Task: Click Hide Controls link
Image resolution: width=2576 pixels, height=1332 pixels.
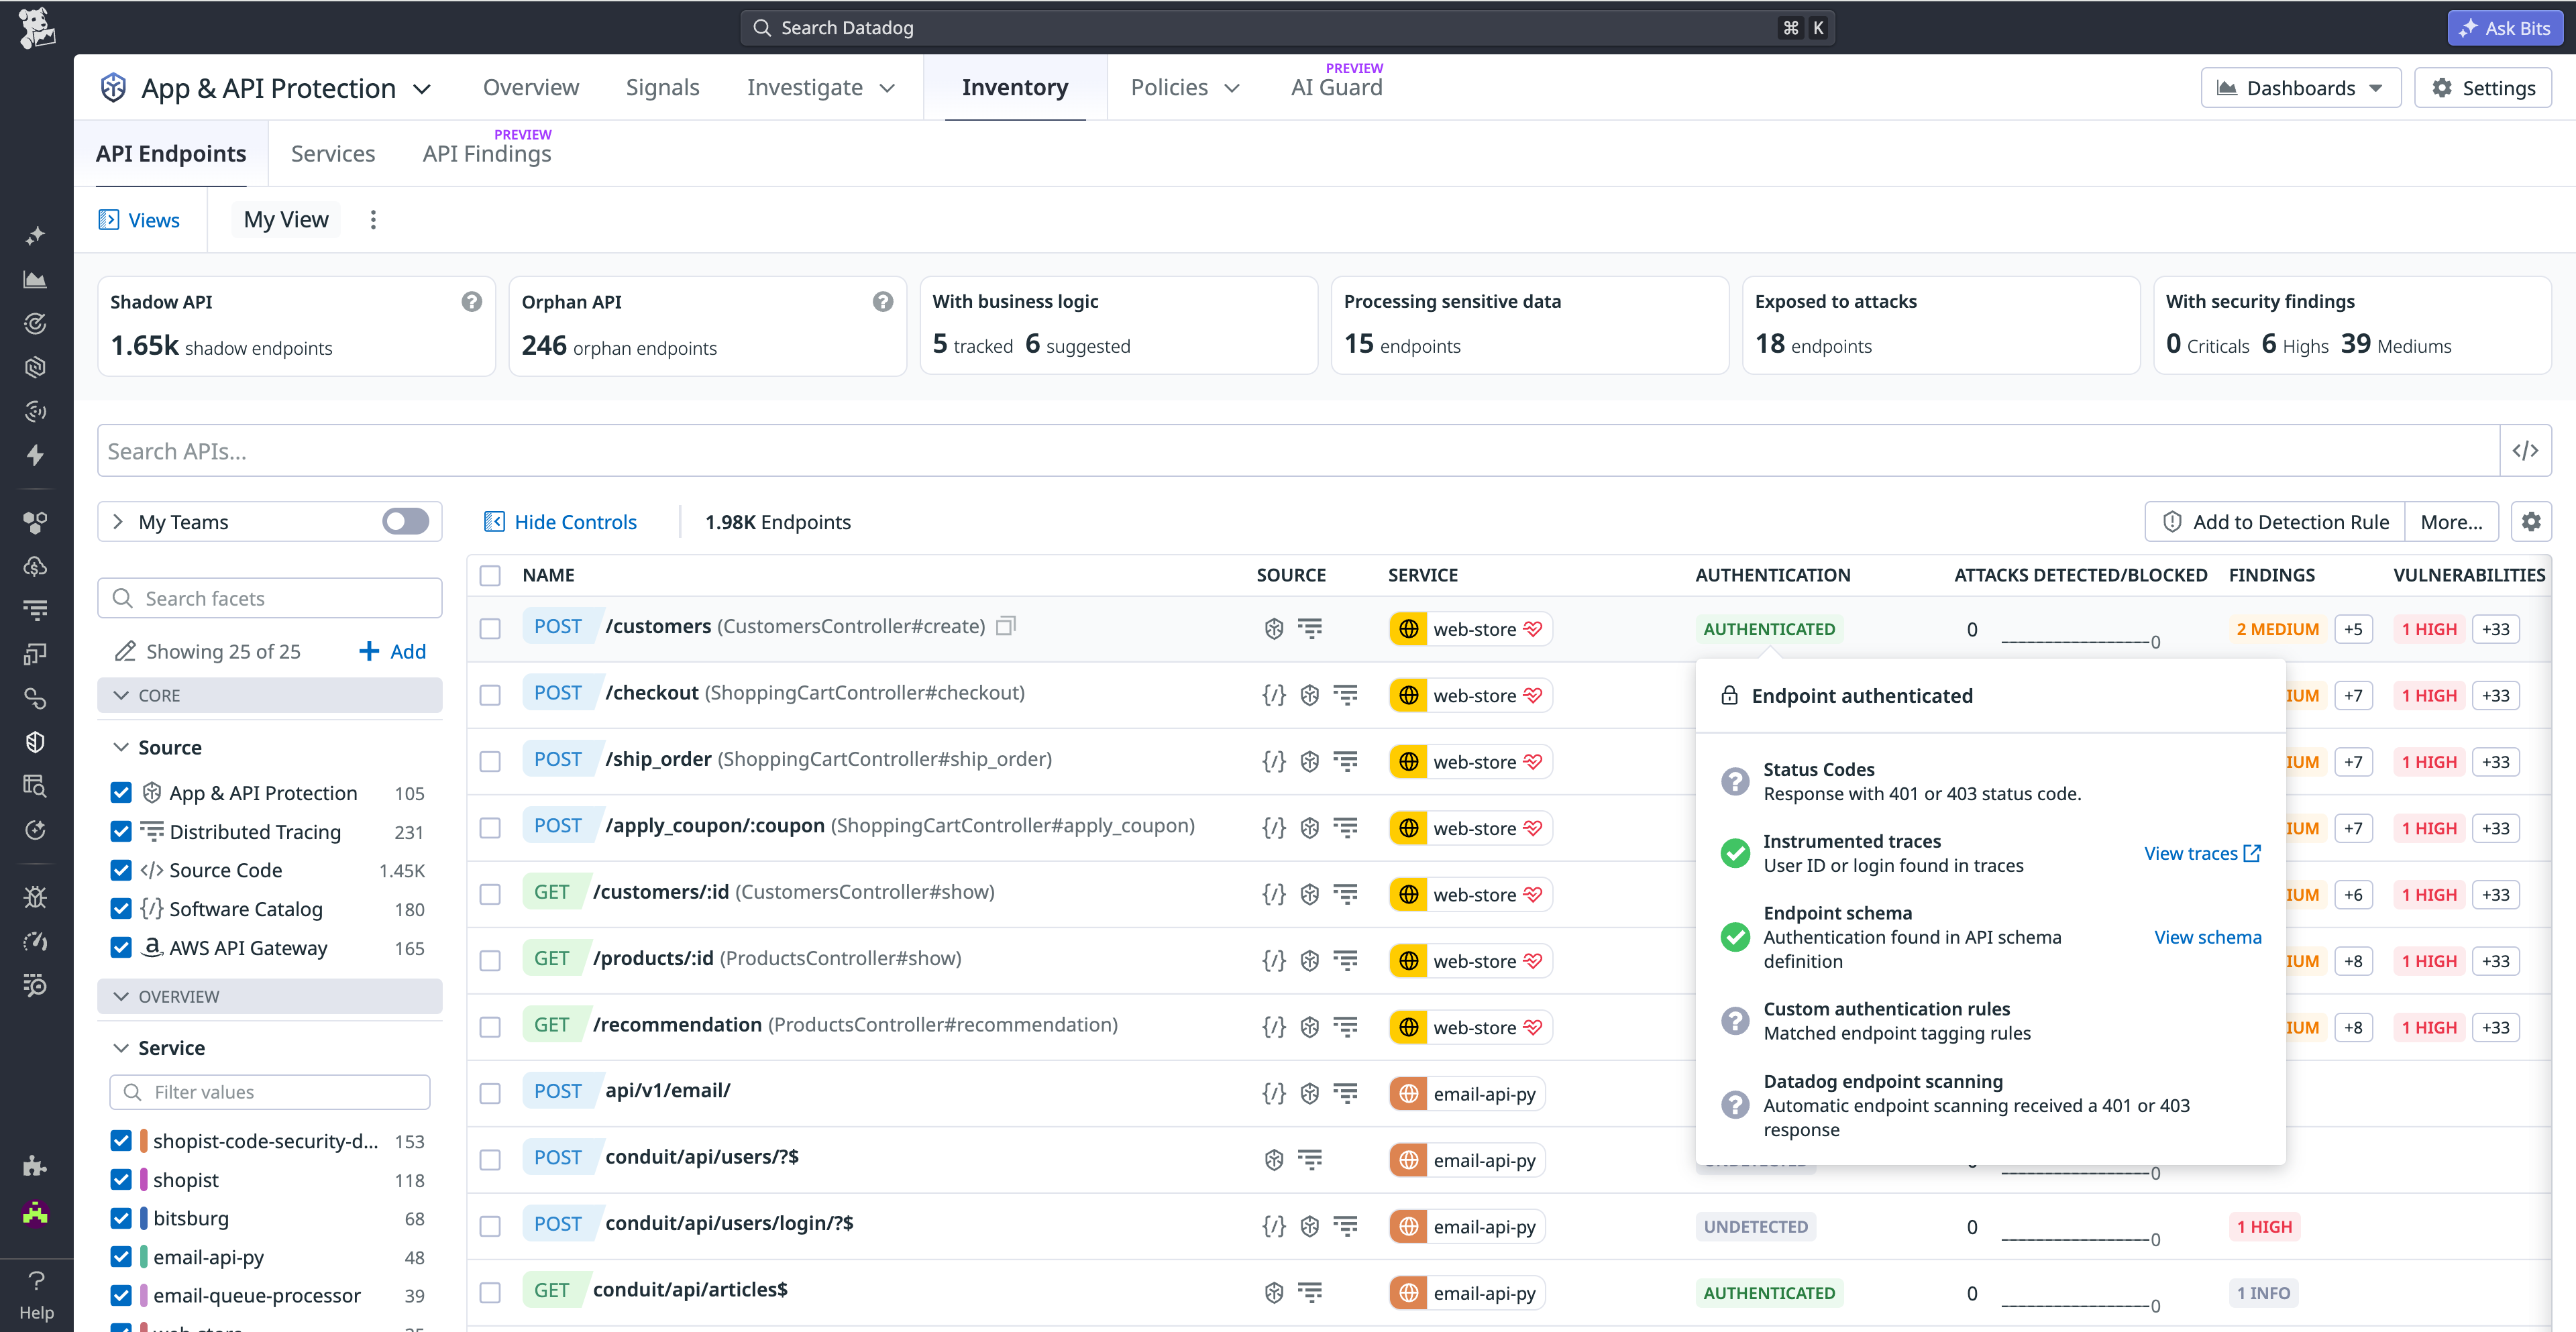Action: pos(560,521)
